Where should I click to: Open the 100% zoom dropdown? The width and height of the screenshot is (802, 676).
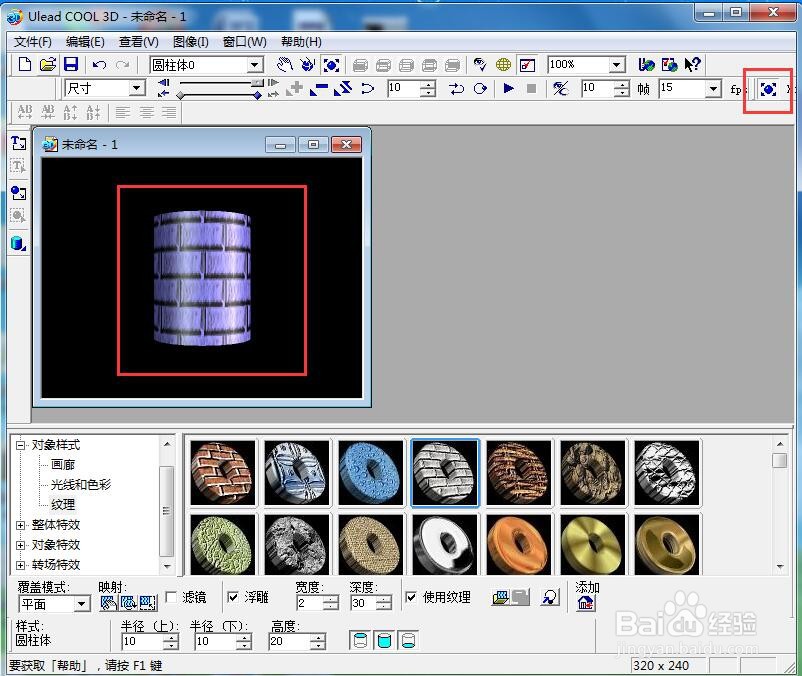coord(617,64)
